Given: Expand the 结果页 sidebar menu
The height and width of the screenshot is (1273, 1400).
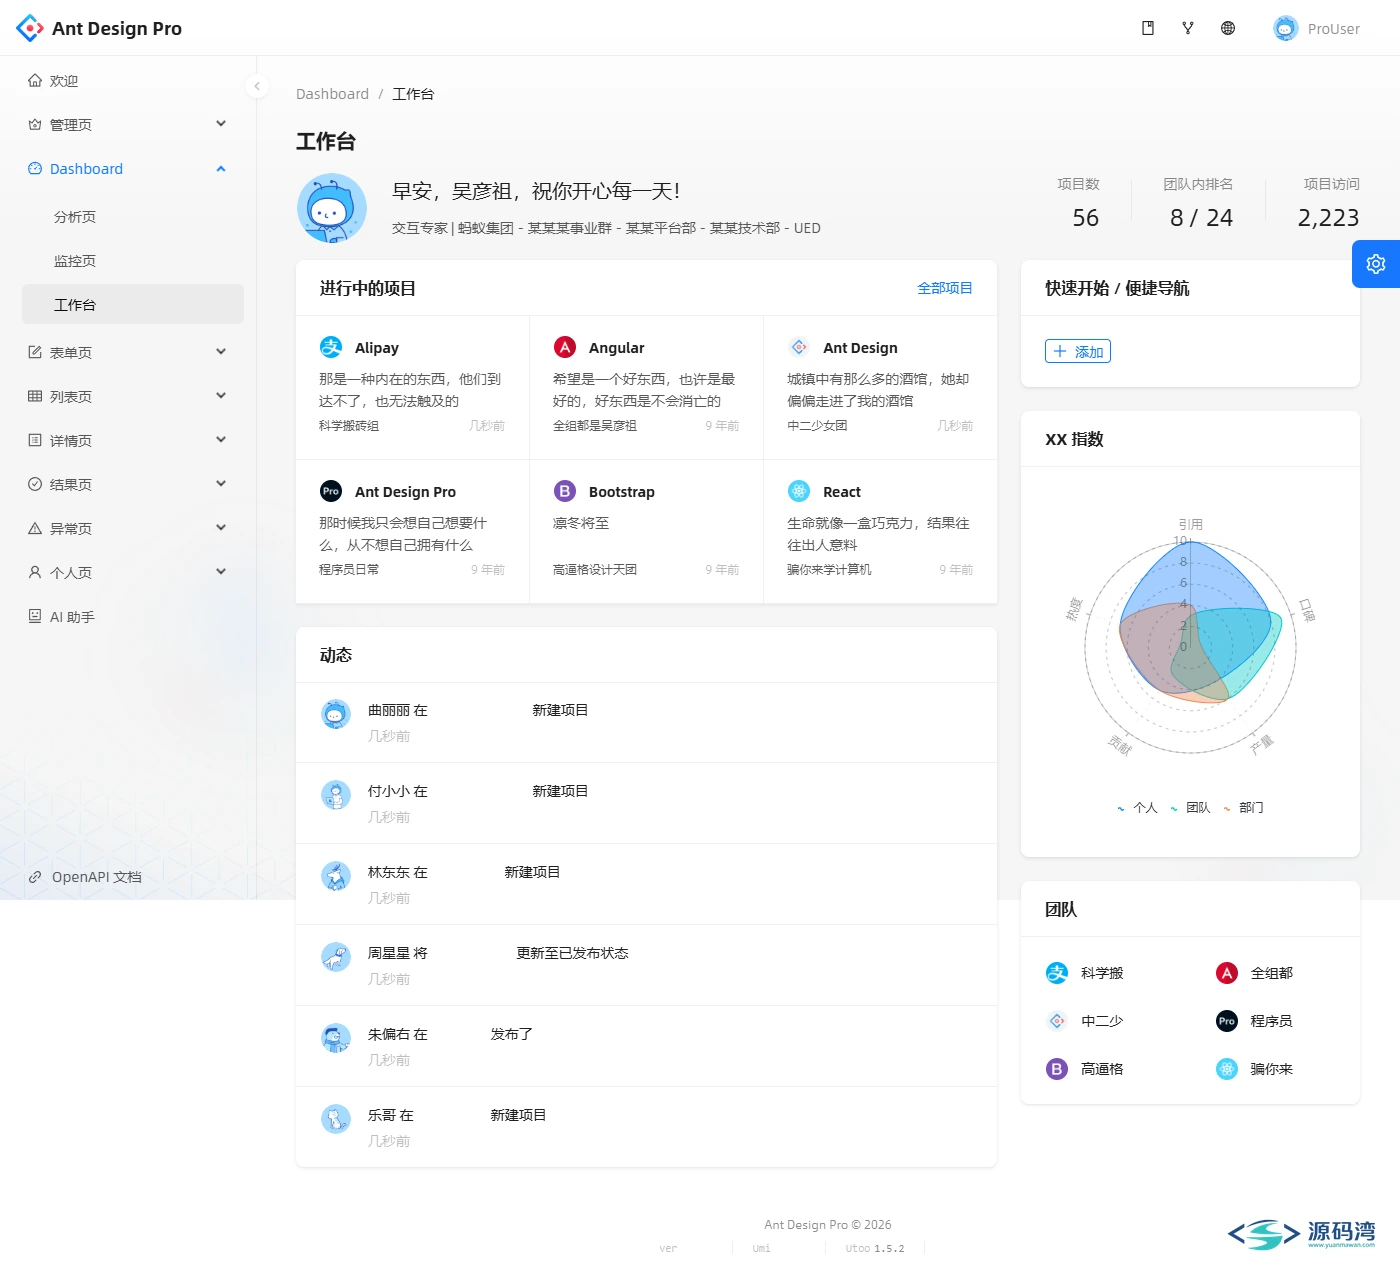Looking at the screenshot, I should (x=133, y=485).
